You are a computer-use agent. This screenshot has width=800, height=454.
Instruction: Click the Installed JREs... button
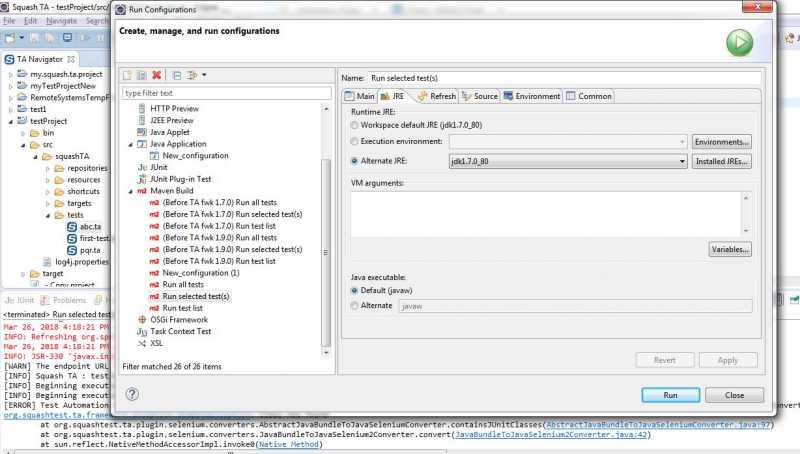point(722,160)
